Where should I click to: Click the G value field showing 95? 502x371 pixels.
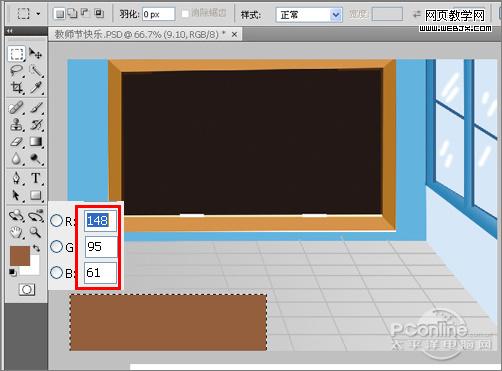click(x=101, y=247)
